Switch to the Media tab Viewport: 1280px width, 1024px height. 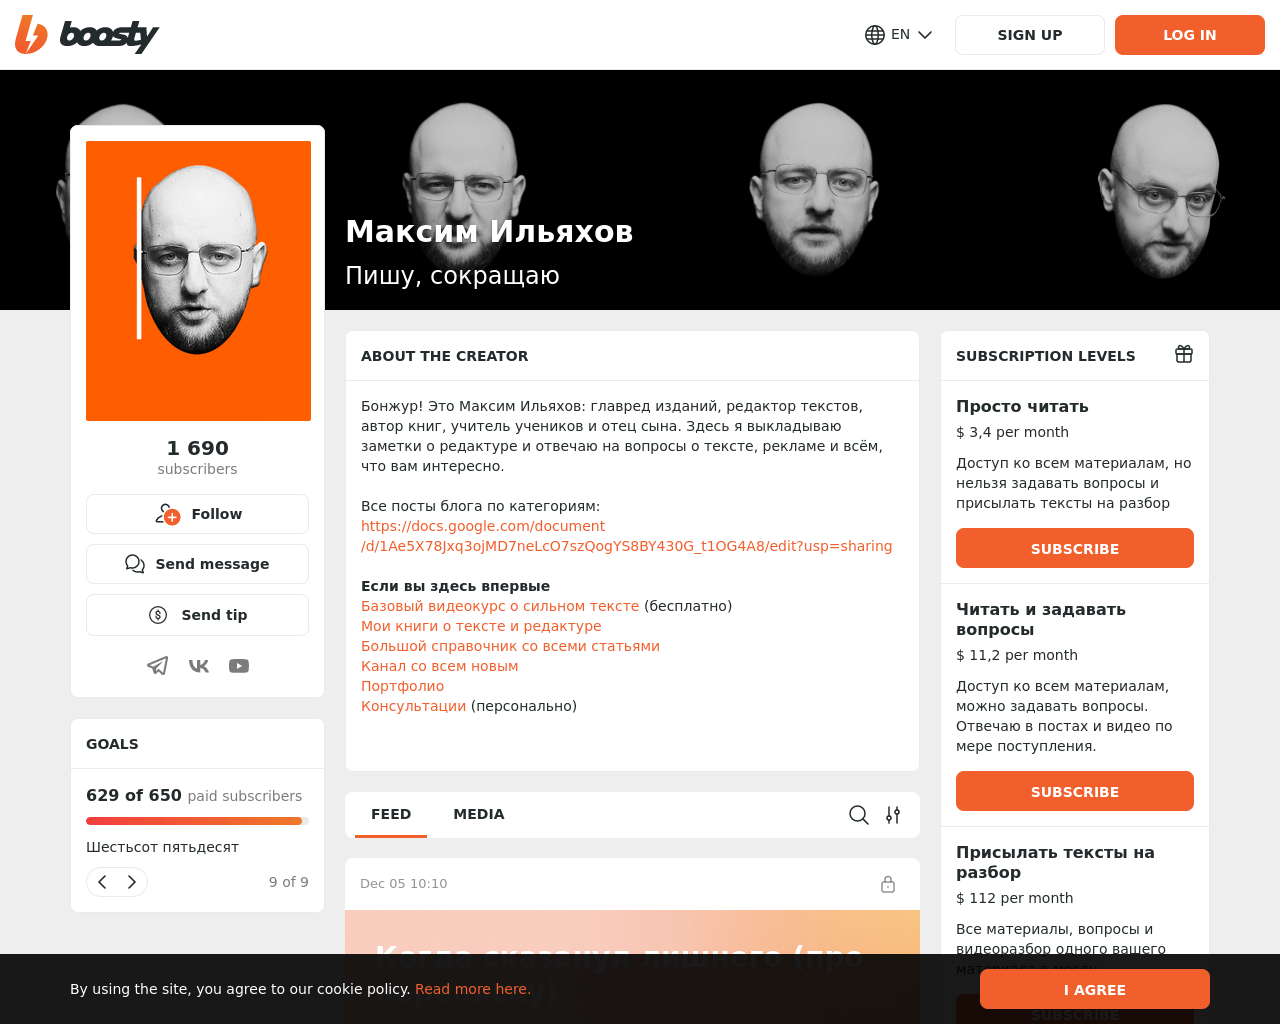click(479, 814)
